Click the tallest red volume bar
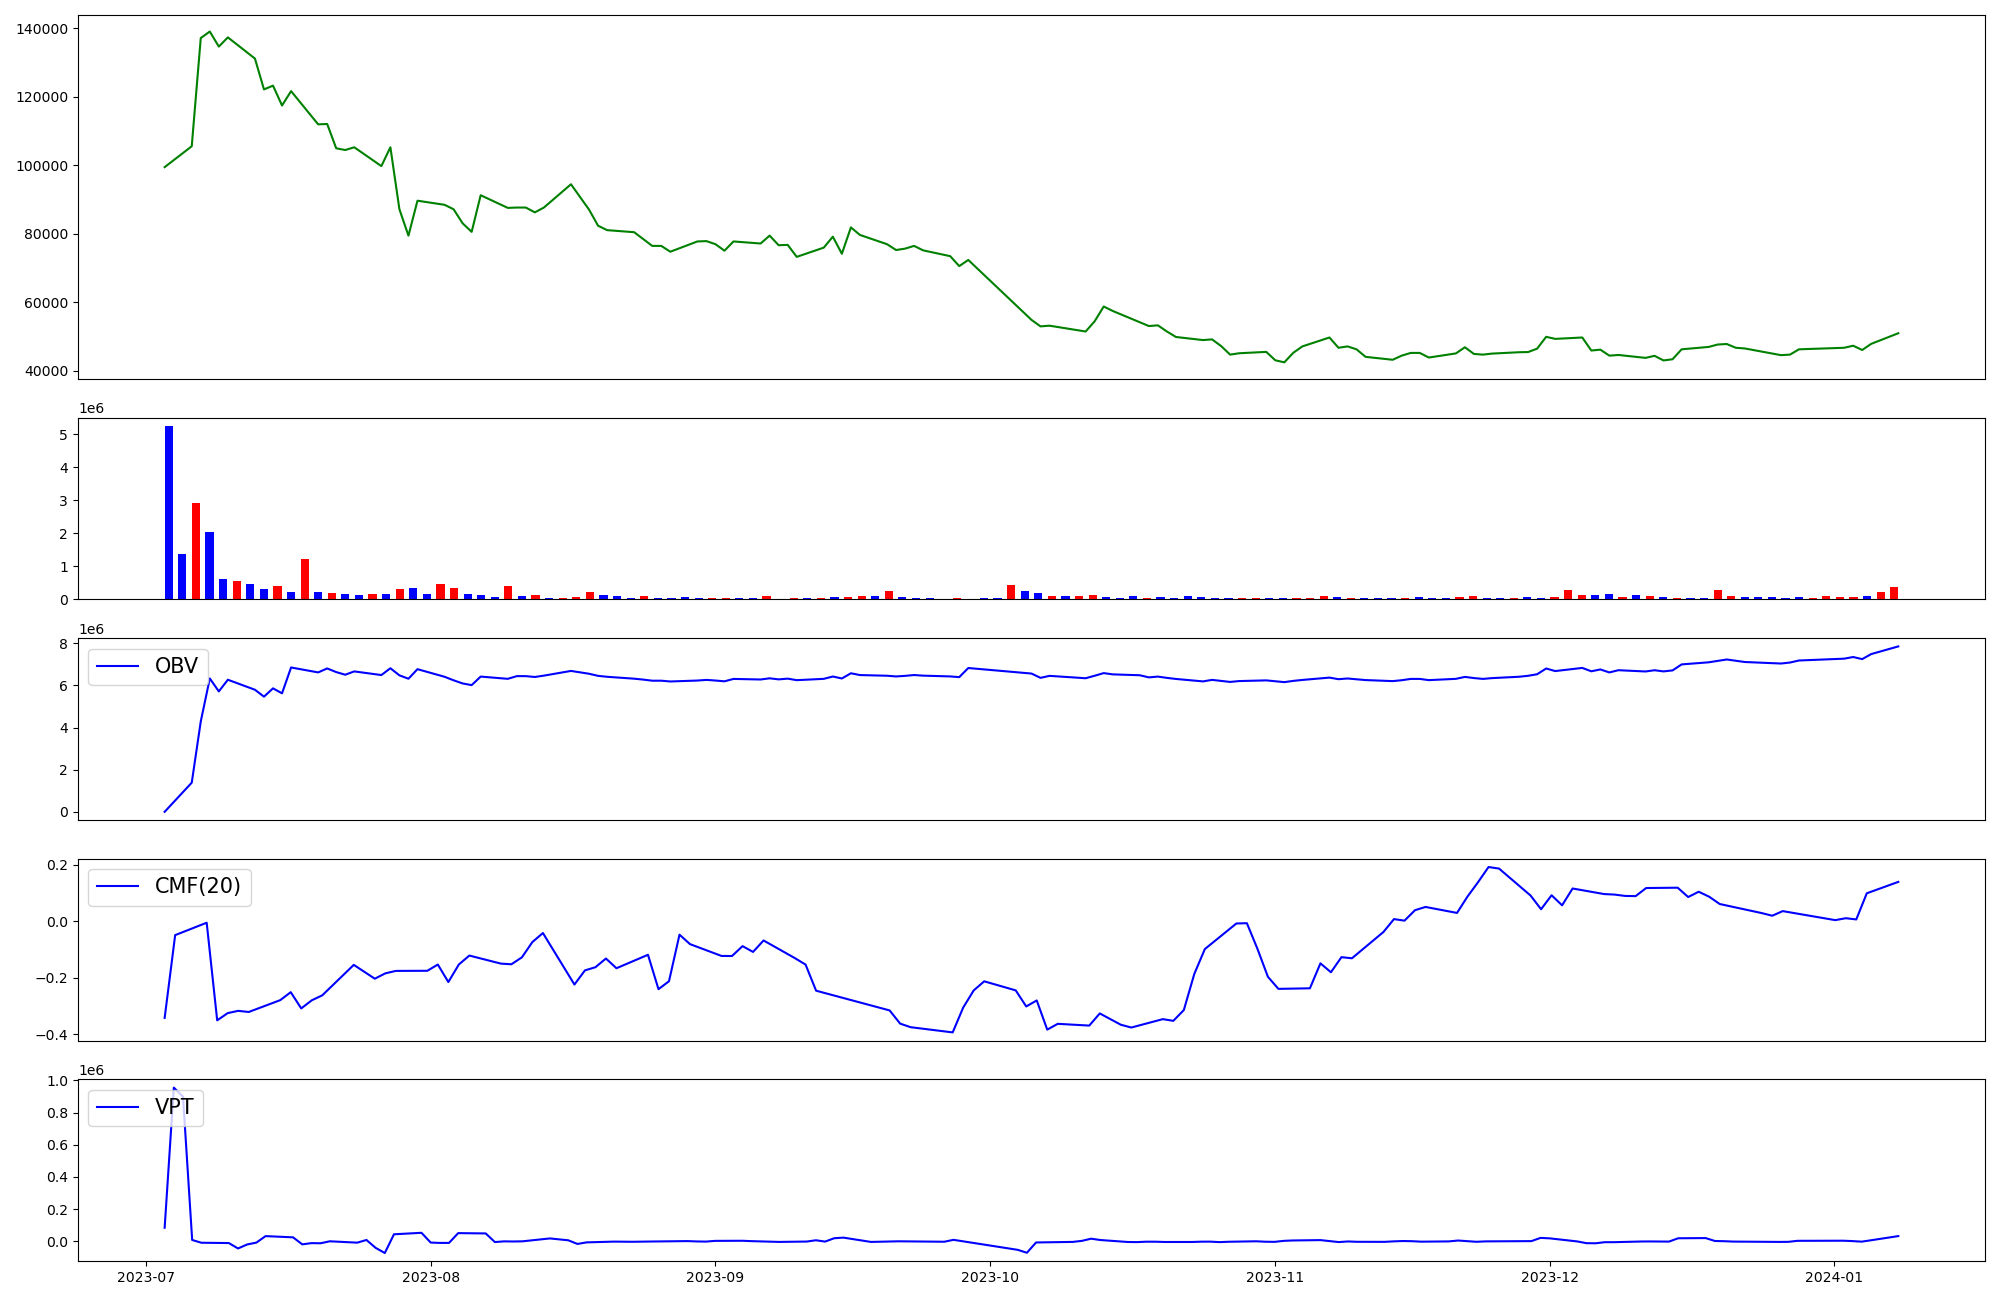 coord(196,550)
